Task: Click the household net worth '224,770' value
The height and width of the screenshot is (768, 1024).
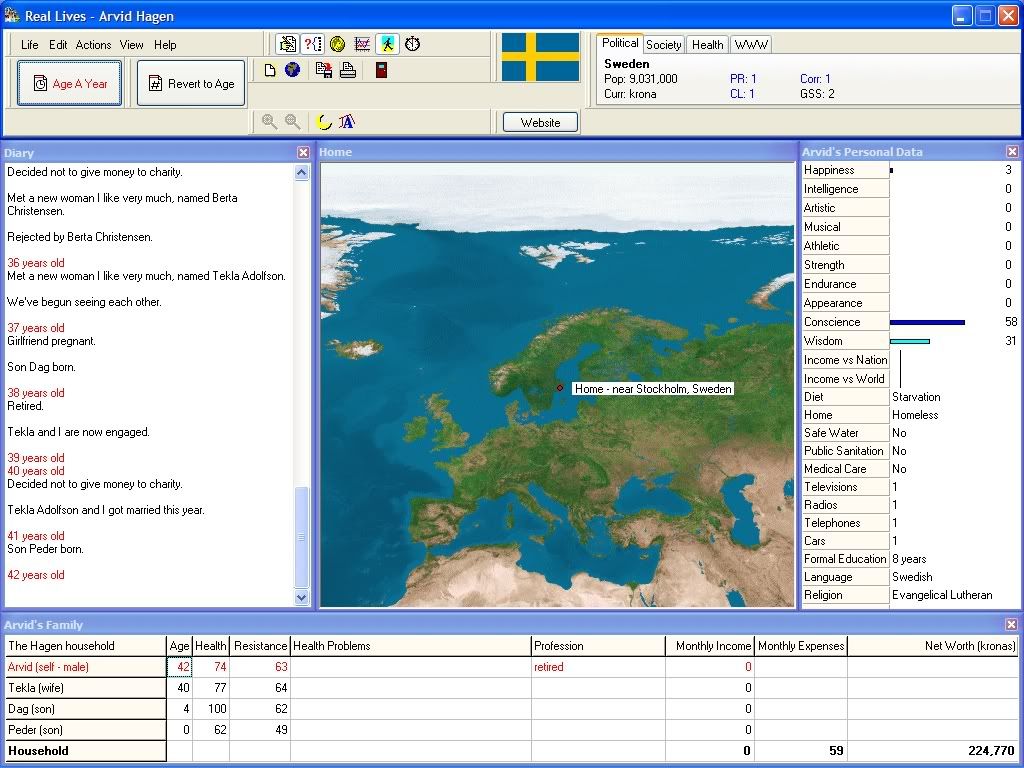Action: point(991,751)
